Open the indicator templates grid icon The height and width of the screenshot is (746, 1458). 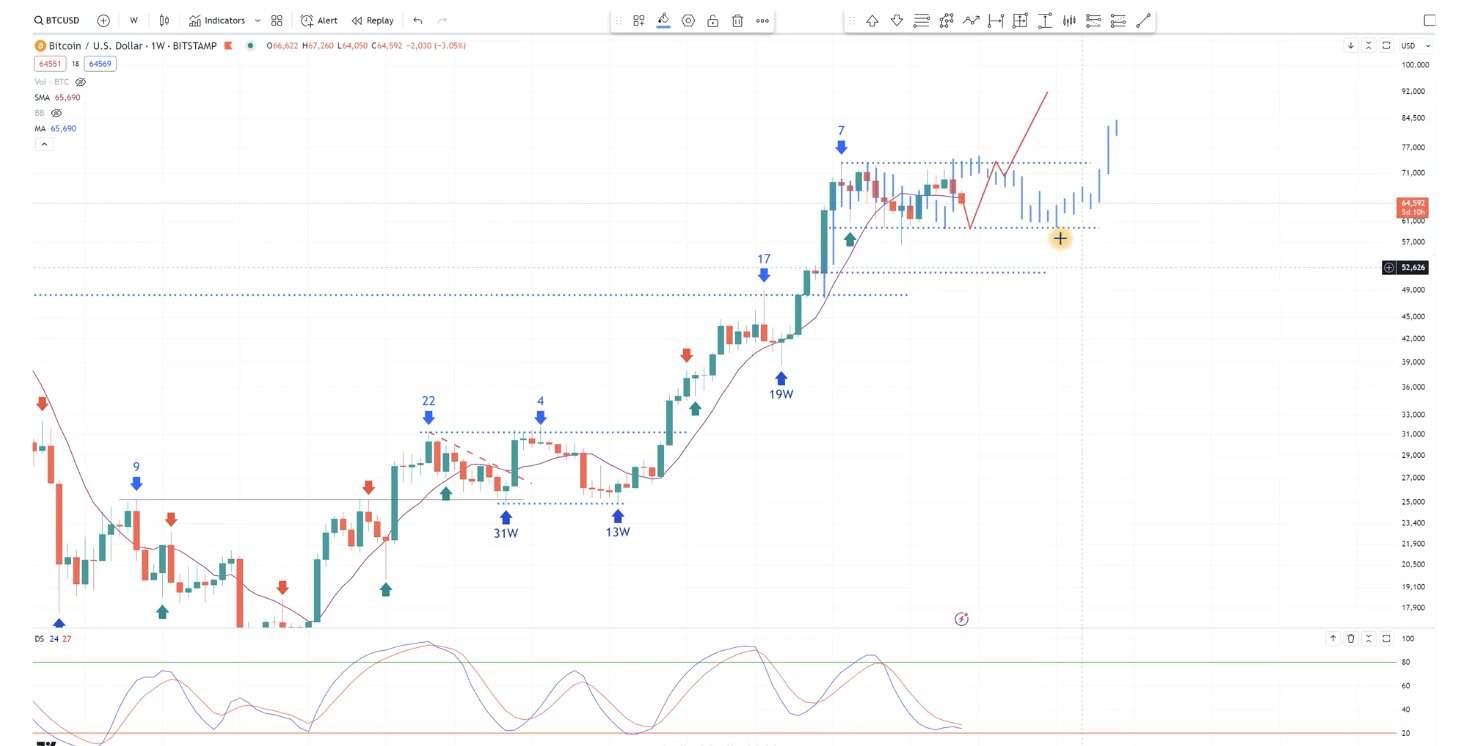277,20
